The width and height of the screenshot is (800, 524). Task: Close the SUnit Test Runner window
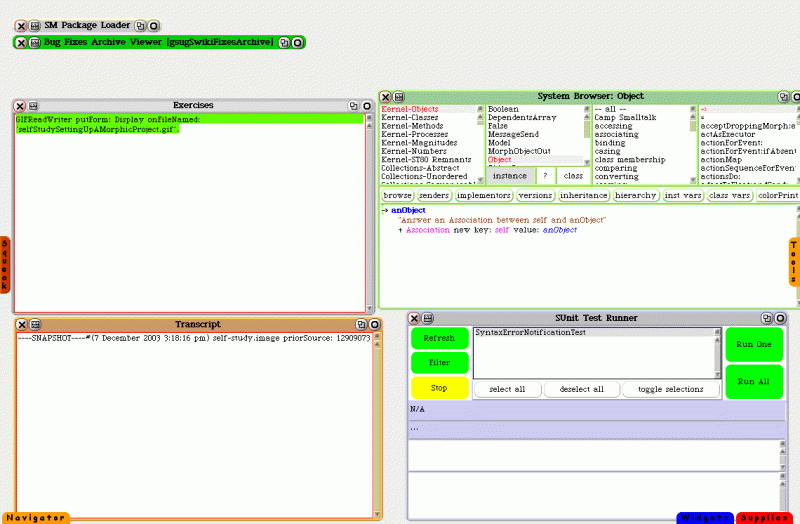414,318
